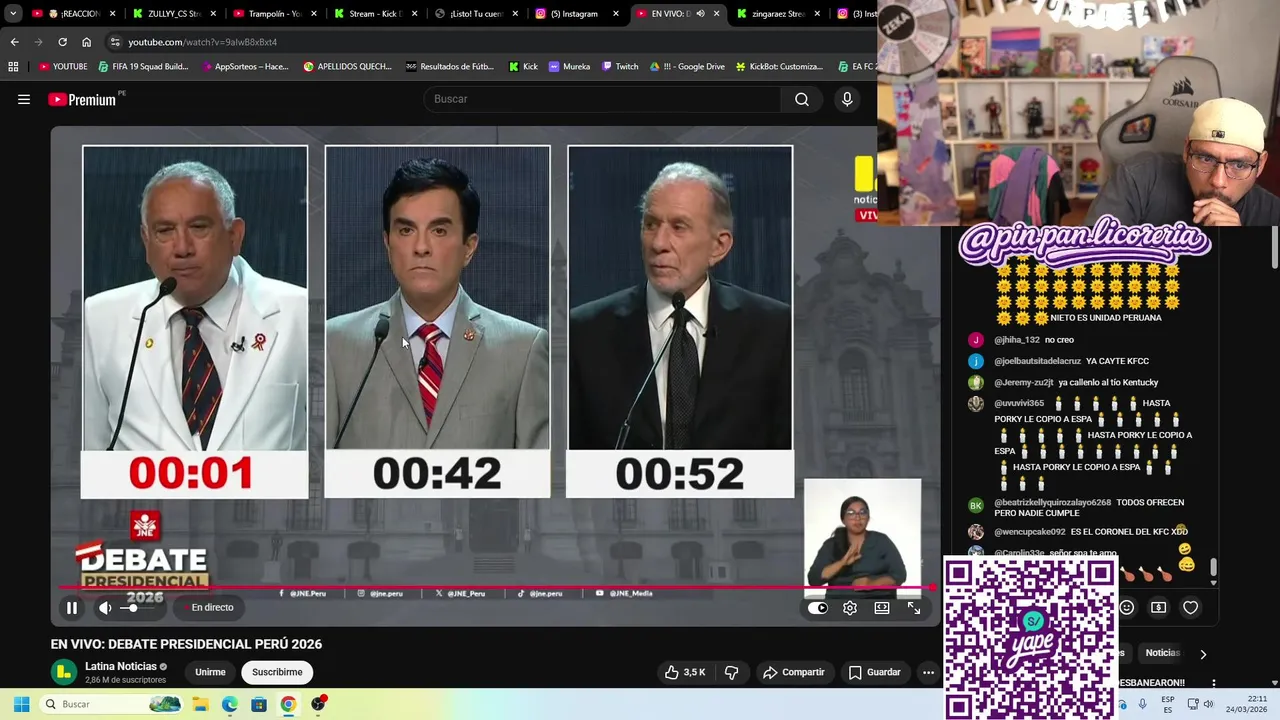Open the Latina Noticias channel avatar
The width and height of the screenshot is (1280, 720).
click(x=64, y=672)
